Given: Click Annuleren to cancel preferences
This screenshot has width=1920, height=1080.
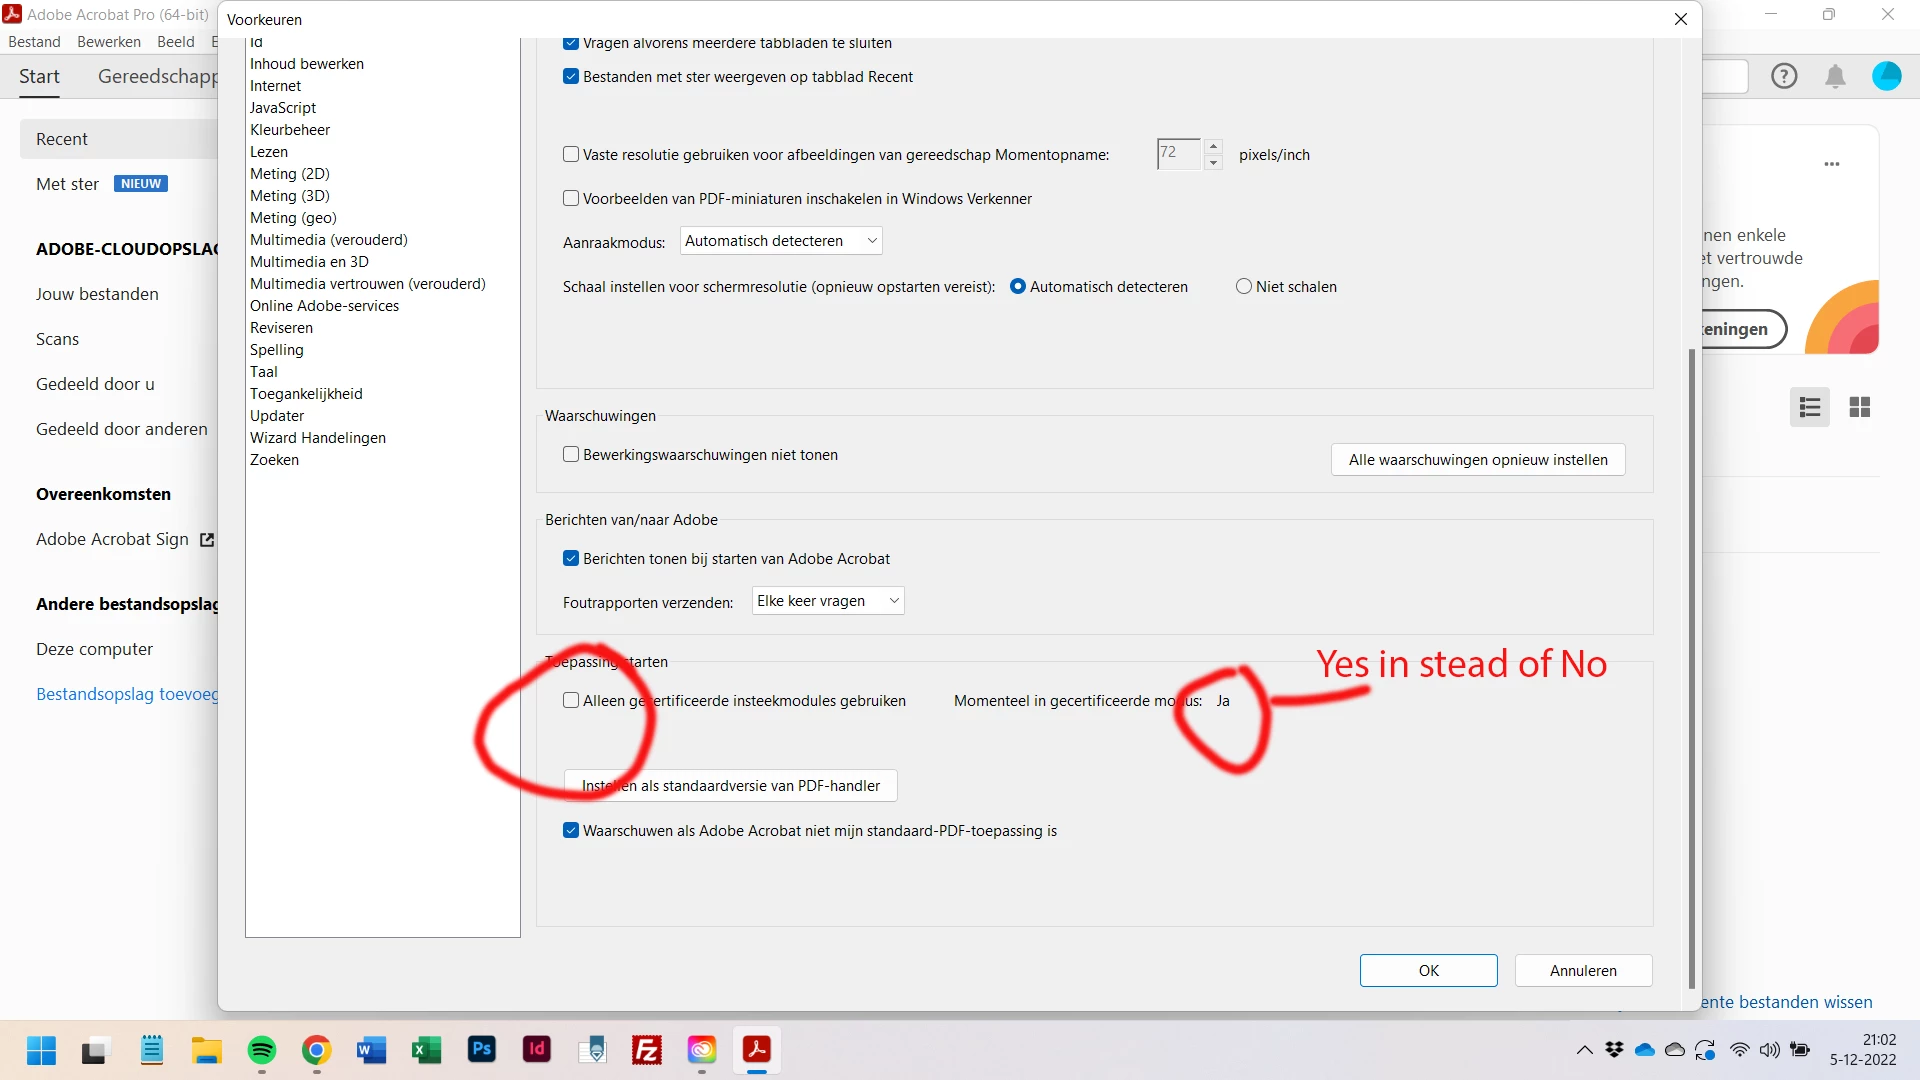Looking at the screenshot, I should click(x=1582, y=971).
